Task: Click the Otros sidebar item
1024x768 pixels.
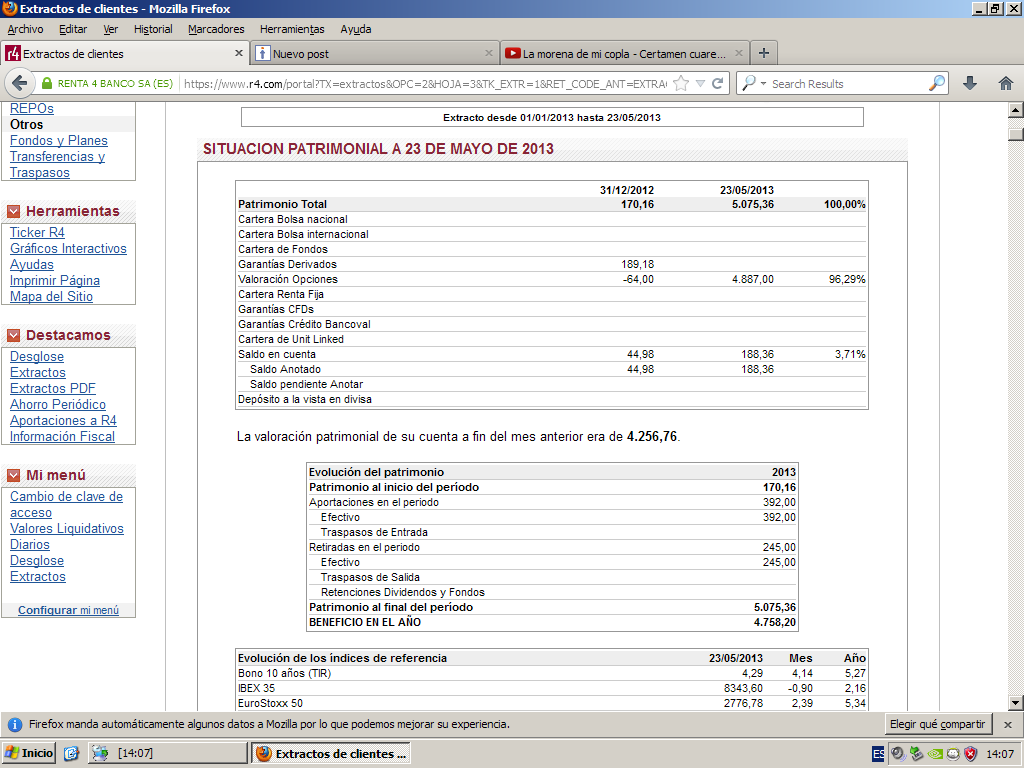Action: 26,125
